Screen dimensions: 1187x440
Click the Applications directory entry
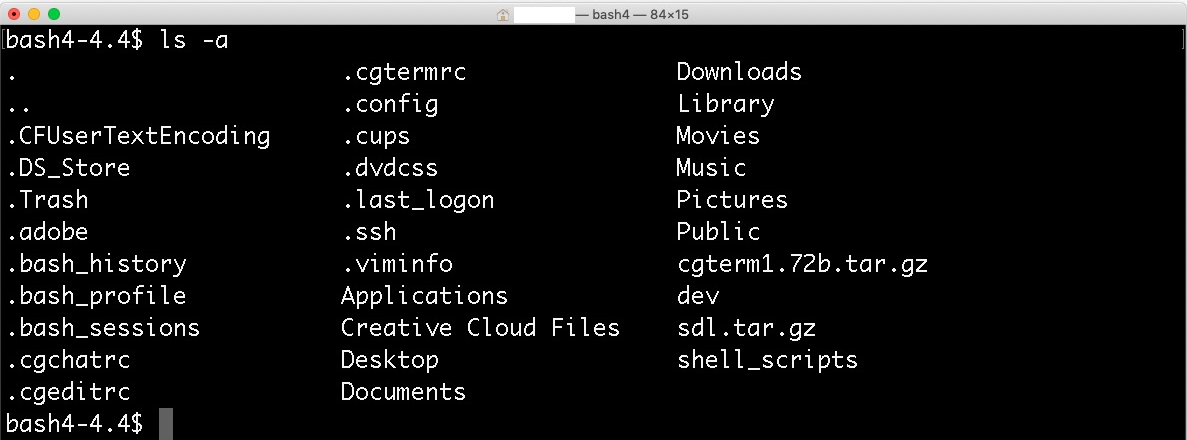(x=424, y=296)
